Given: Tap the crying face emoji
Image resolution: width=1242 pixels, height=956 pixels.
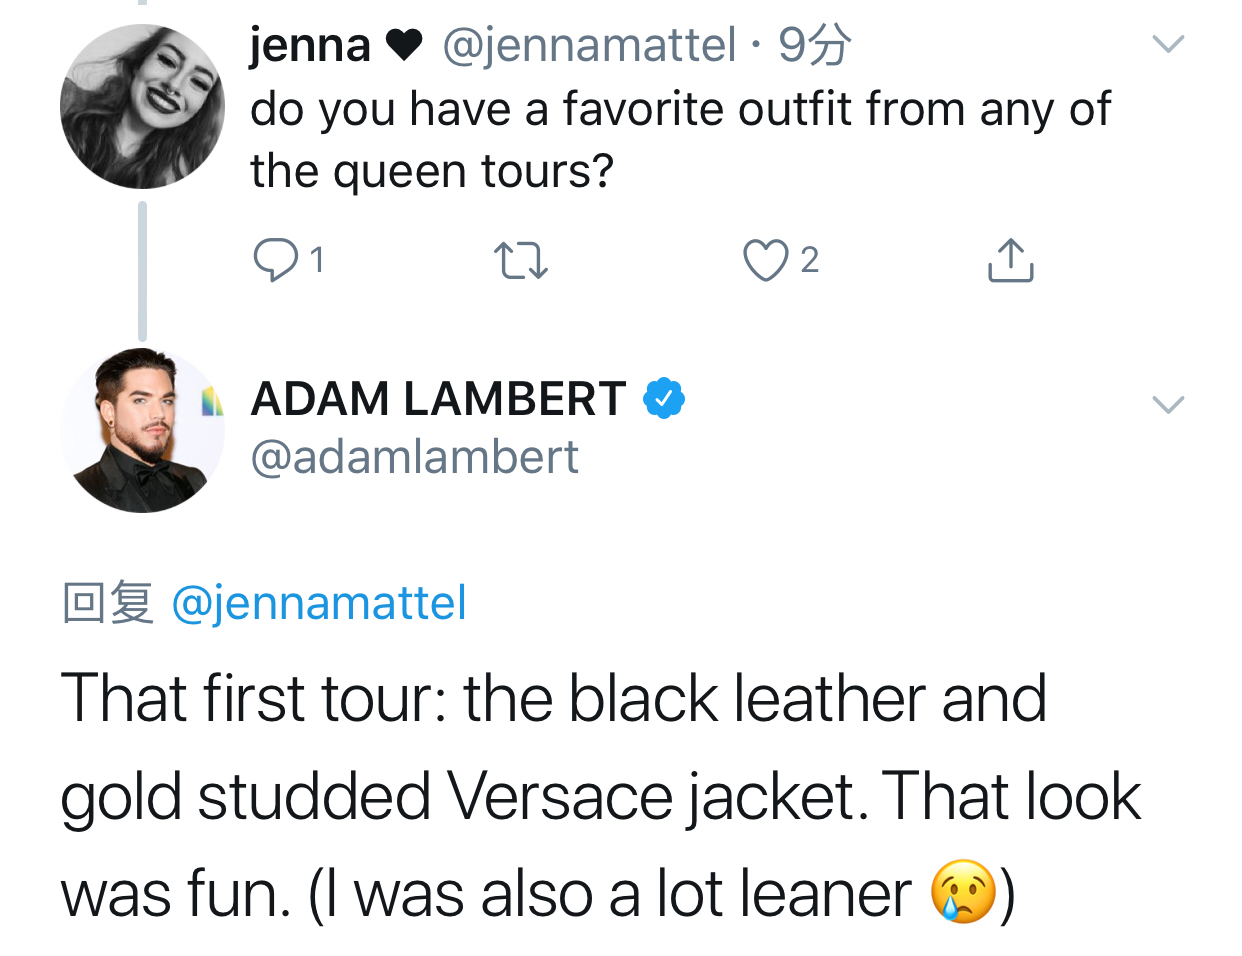Looking at the screenshot, I should click(963, 892).
